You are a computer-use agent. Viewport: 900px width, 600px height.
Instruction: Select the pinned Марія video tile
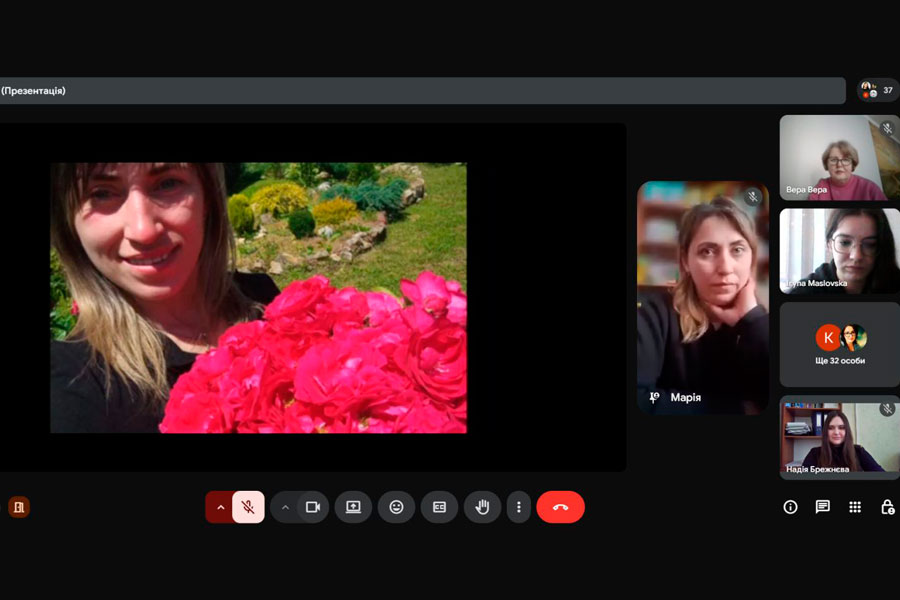[x=703, y=297]
